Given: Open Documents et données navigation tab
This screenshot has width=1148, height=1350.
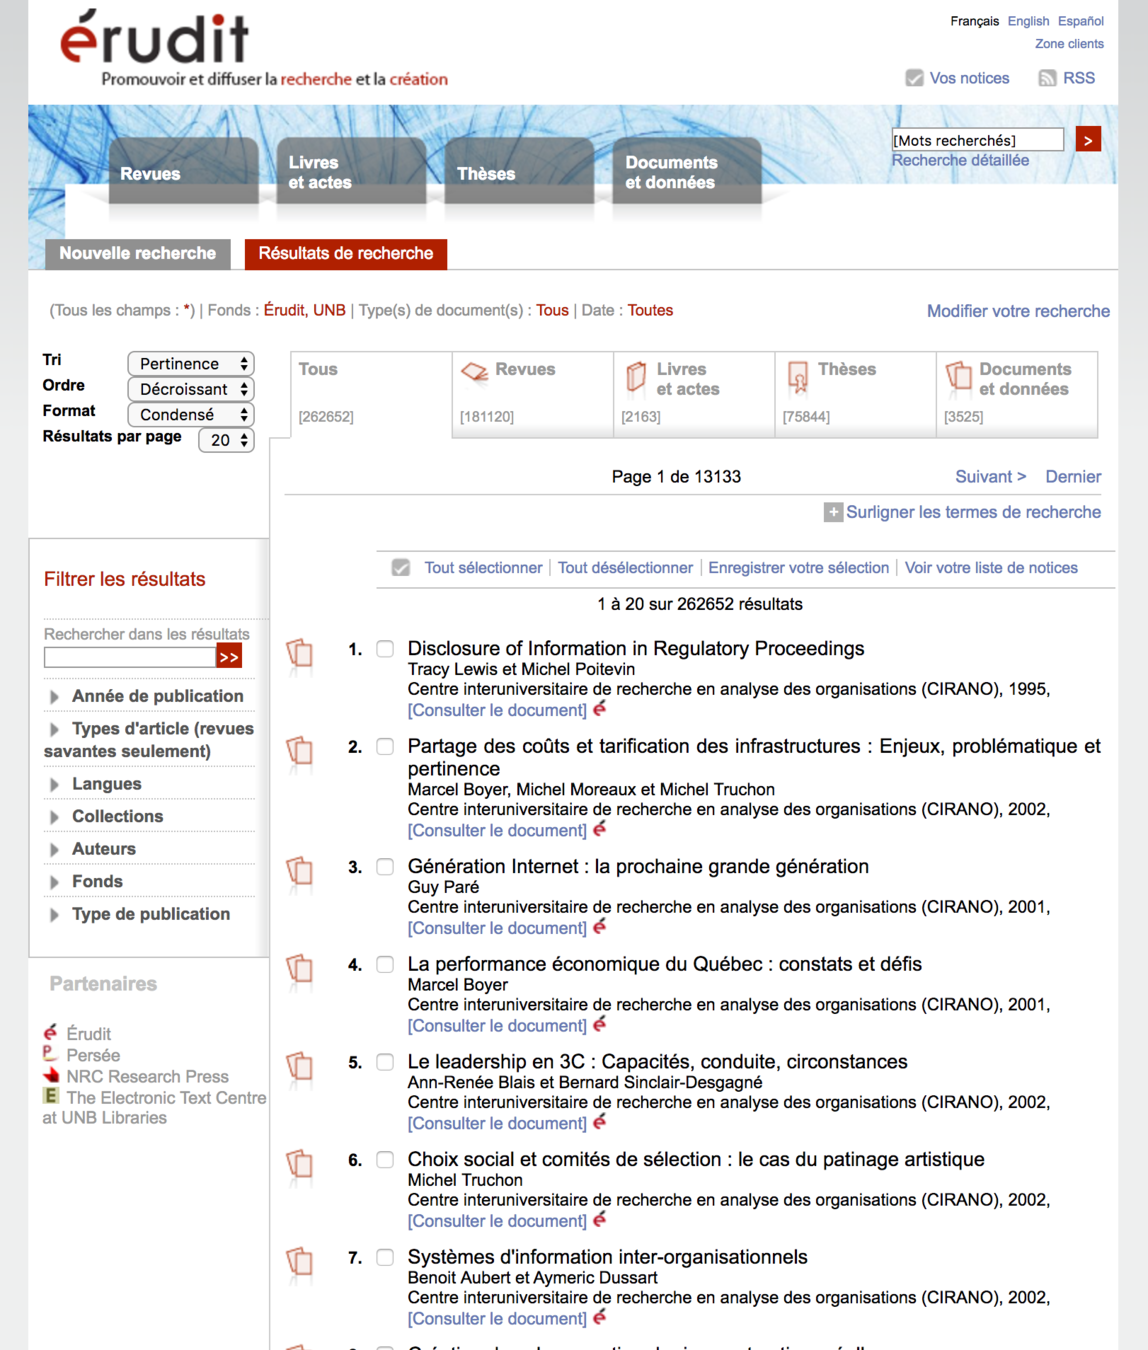Looking at the screenshot, I should [688, 172].
